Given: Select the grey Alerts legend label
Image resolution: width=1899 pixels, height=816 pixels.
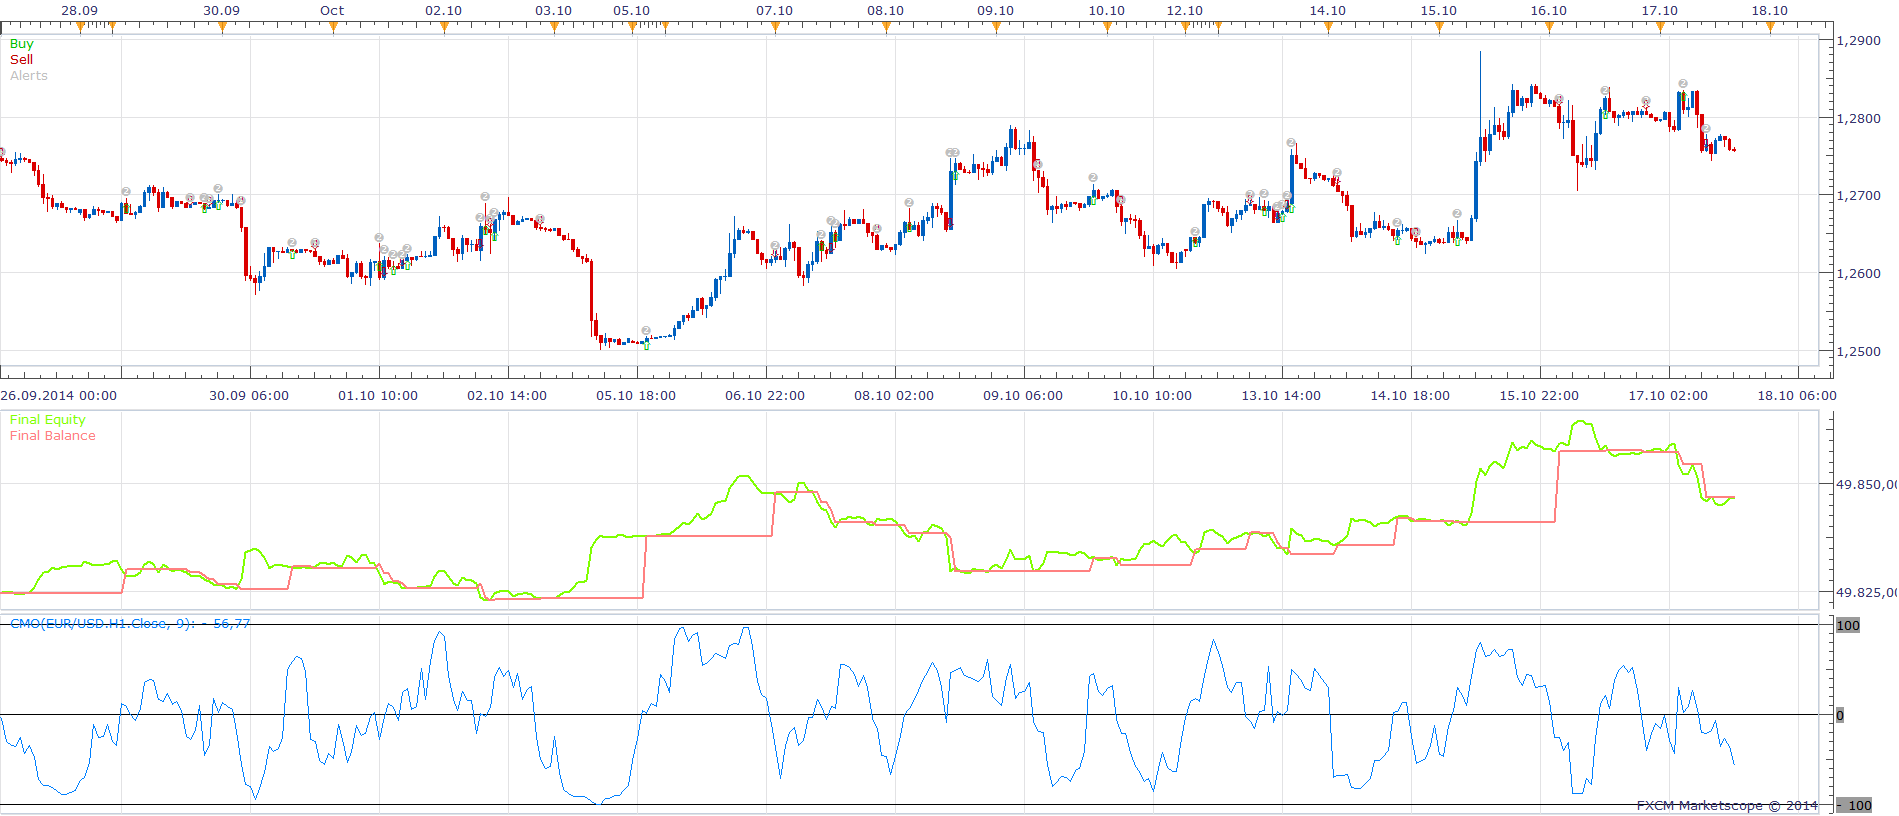Looking at the screenshot, I should 29,76.
